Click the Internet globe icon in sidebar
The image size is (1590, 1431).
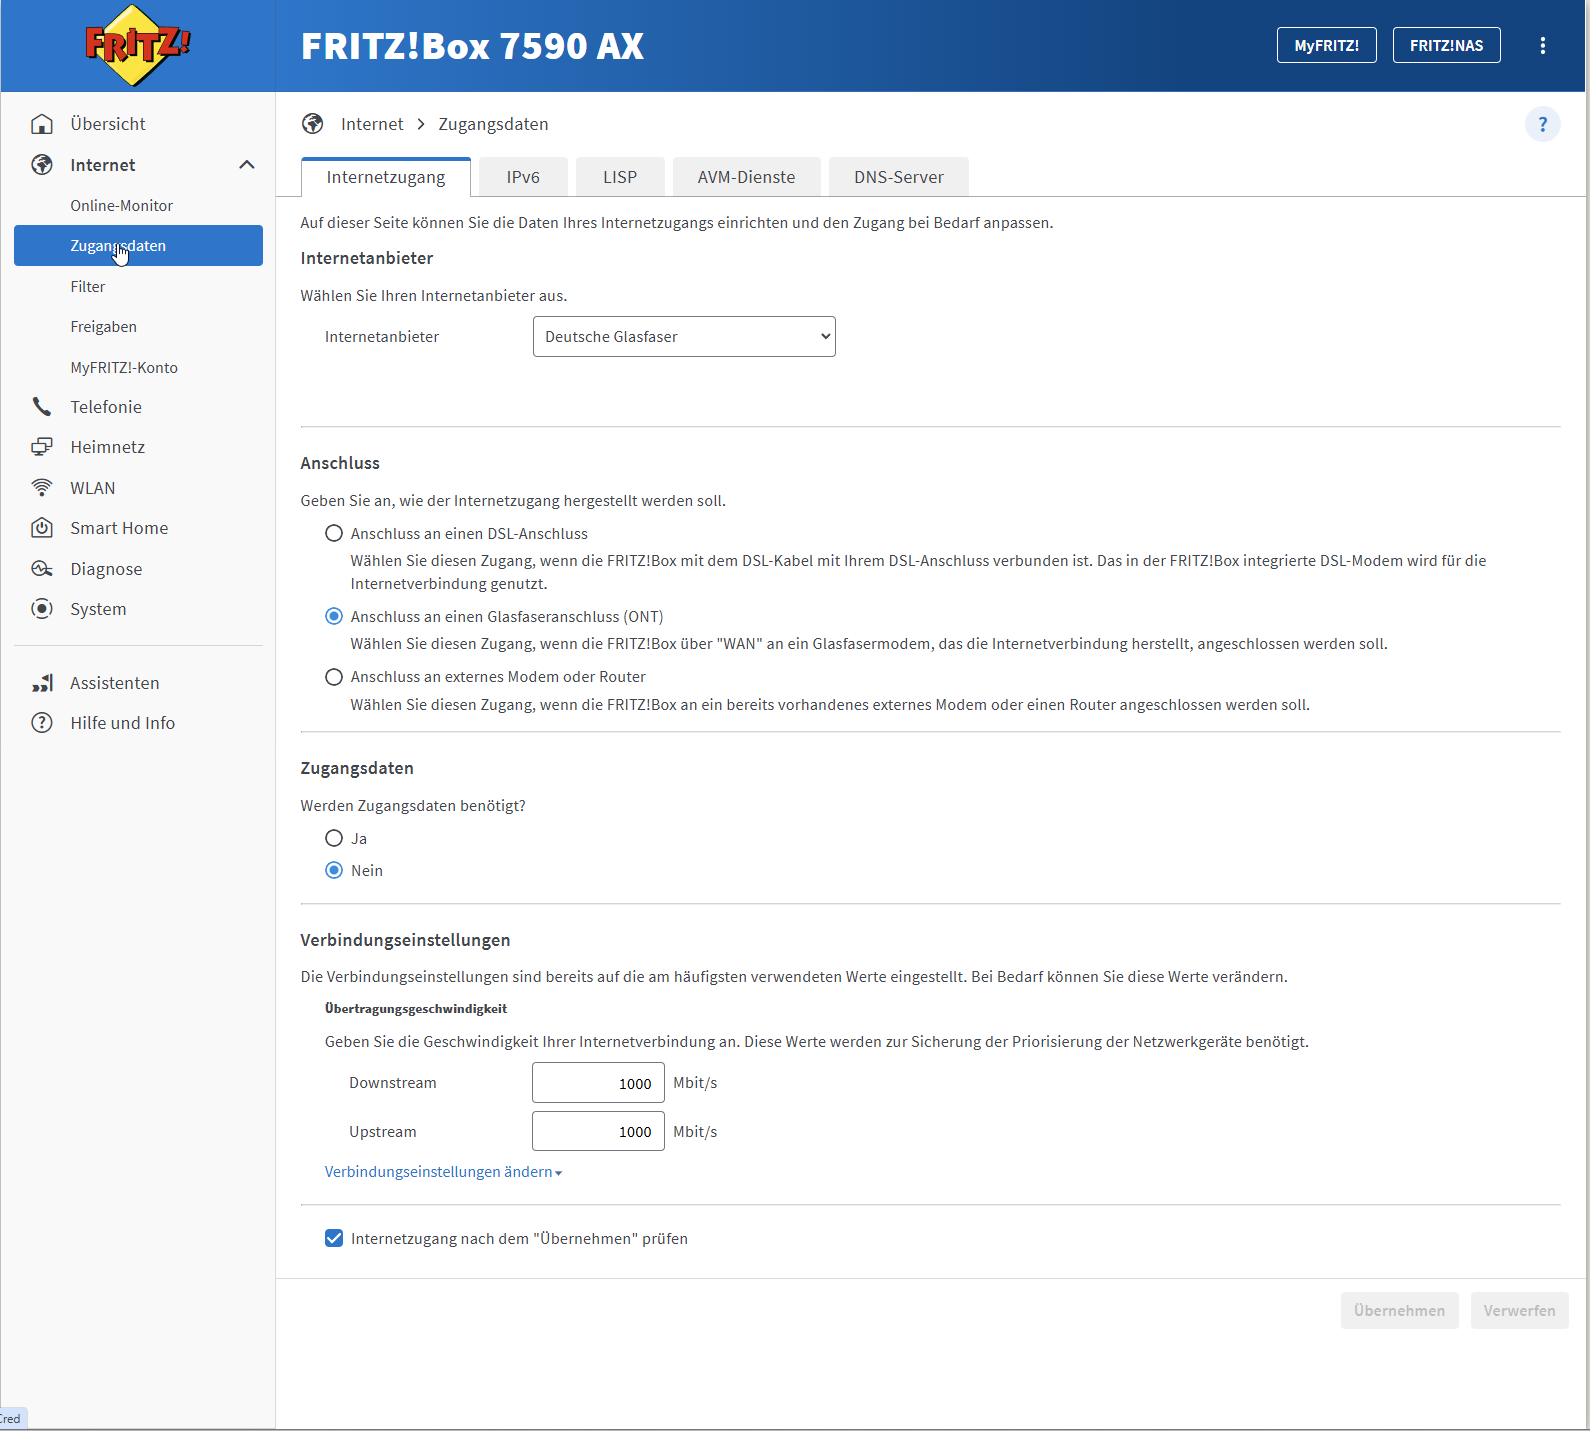click(42, 165)
